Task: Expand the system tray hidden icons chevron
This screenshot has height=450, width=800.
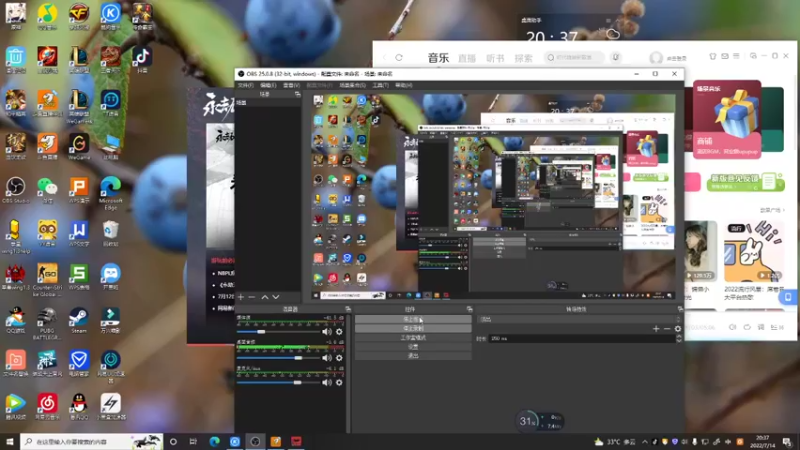Action: point(644,442)
